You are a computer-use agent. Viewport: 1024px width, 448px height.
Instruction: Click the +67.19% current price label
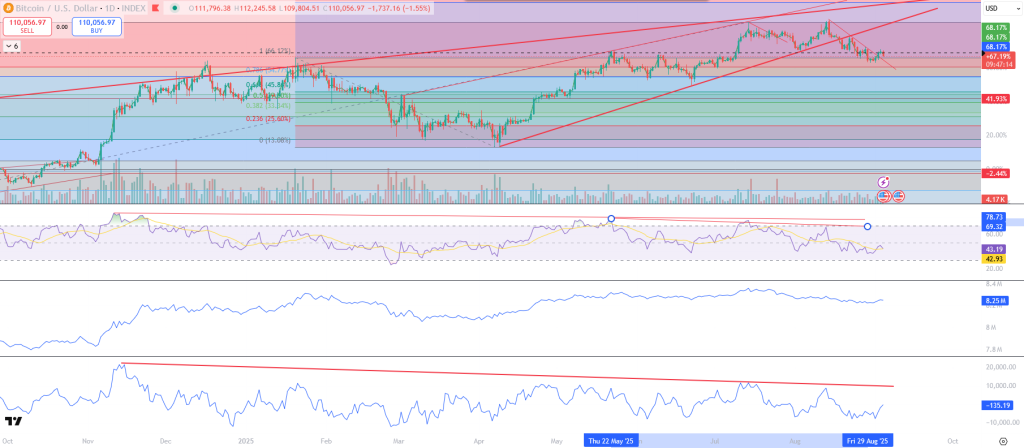pos(997,56)
